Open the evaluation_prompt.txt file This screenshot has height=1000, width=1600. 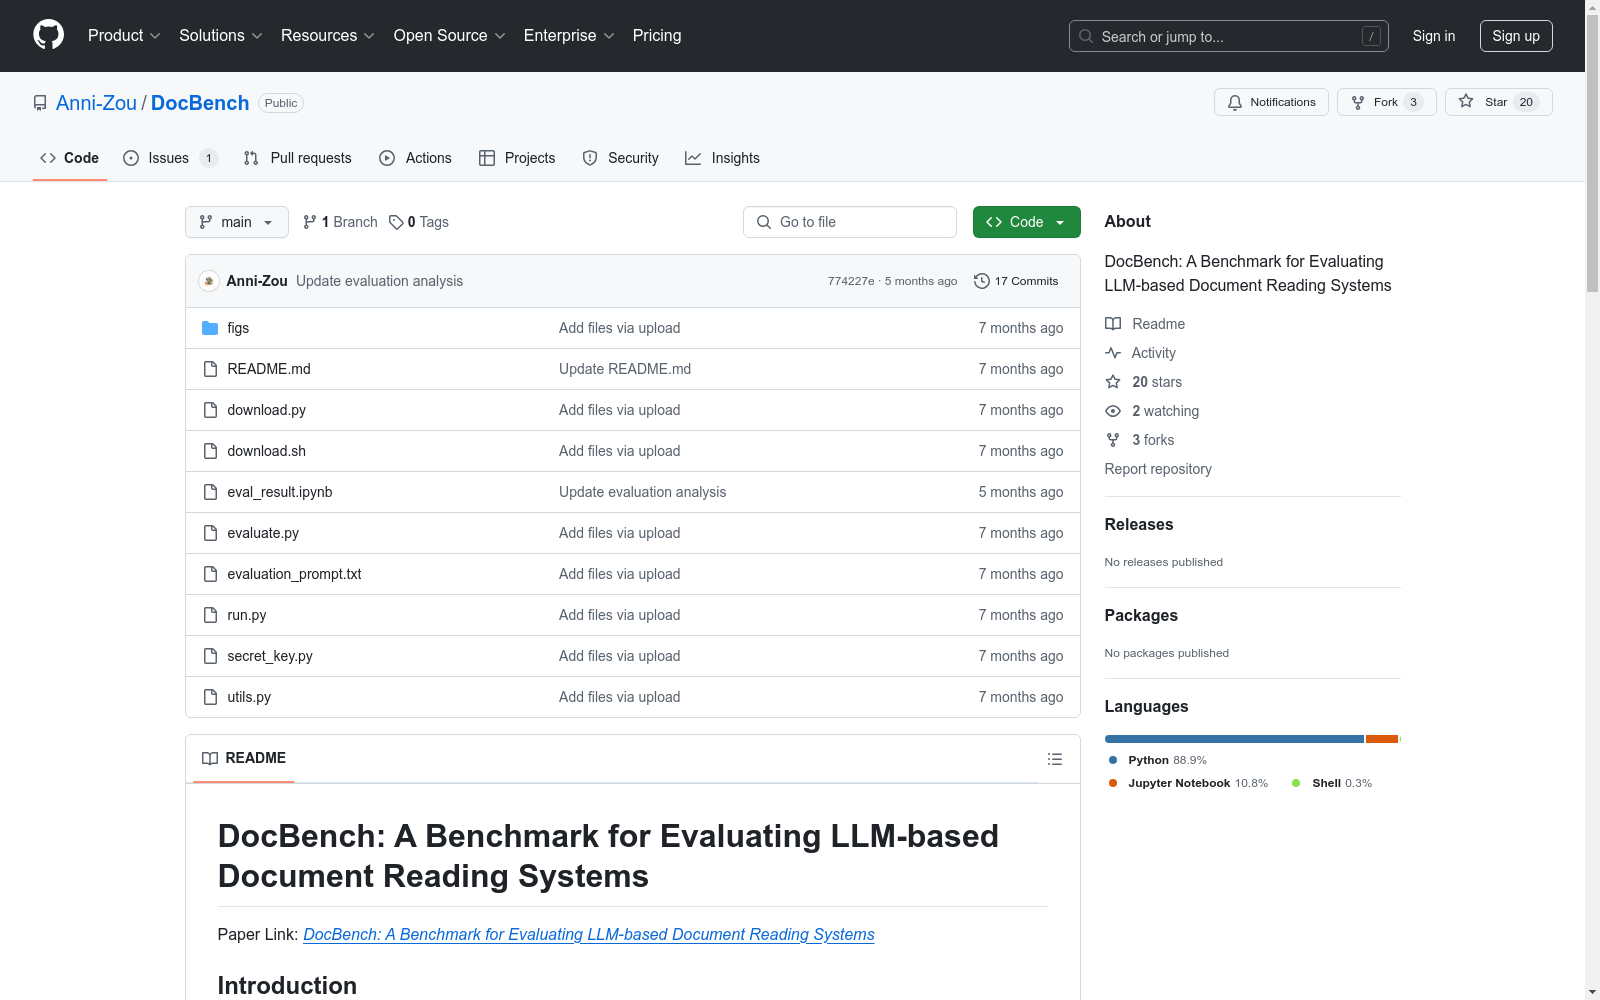click(x=294, y=574)
